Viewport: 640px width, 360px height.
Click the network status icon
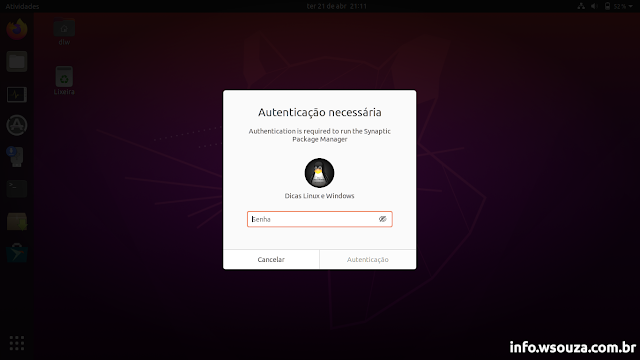[581, 6]
